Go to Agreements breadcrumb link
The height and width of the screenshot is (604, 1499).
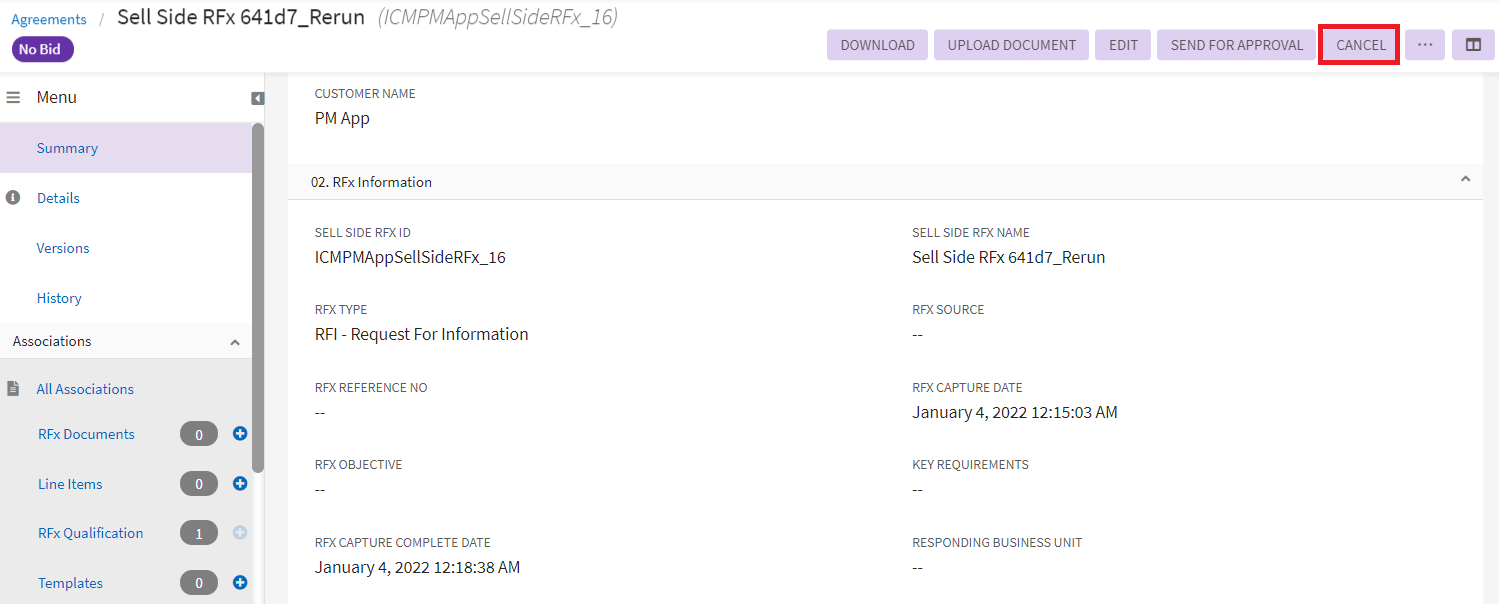(x=49, y=19)
